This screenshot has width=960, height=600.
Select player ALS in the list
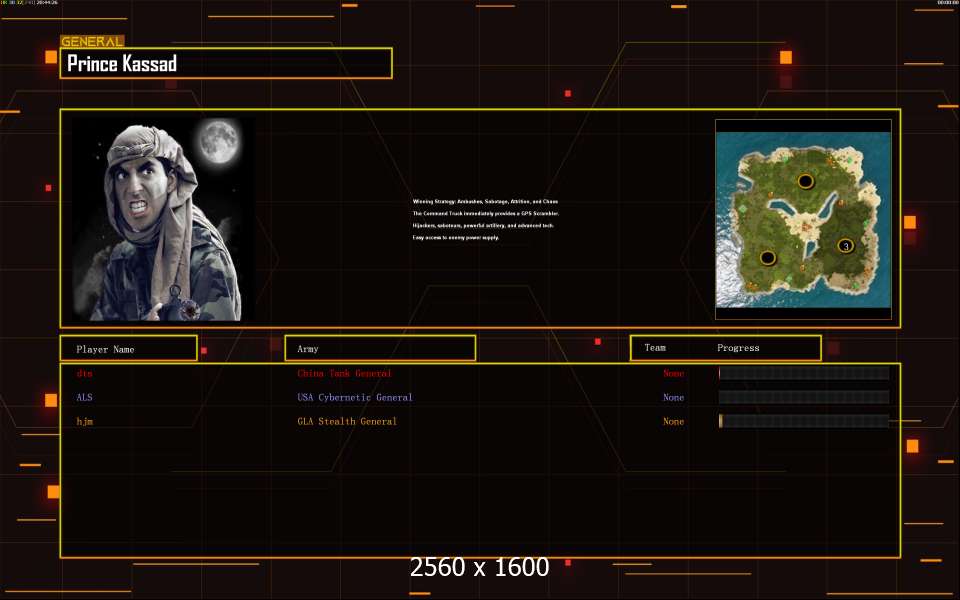click(x=84, y=397)
